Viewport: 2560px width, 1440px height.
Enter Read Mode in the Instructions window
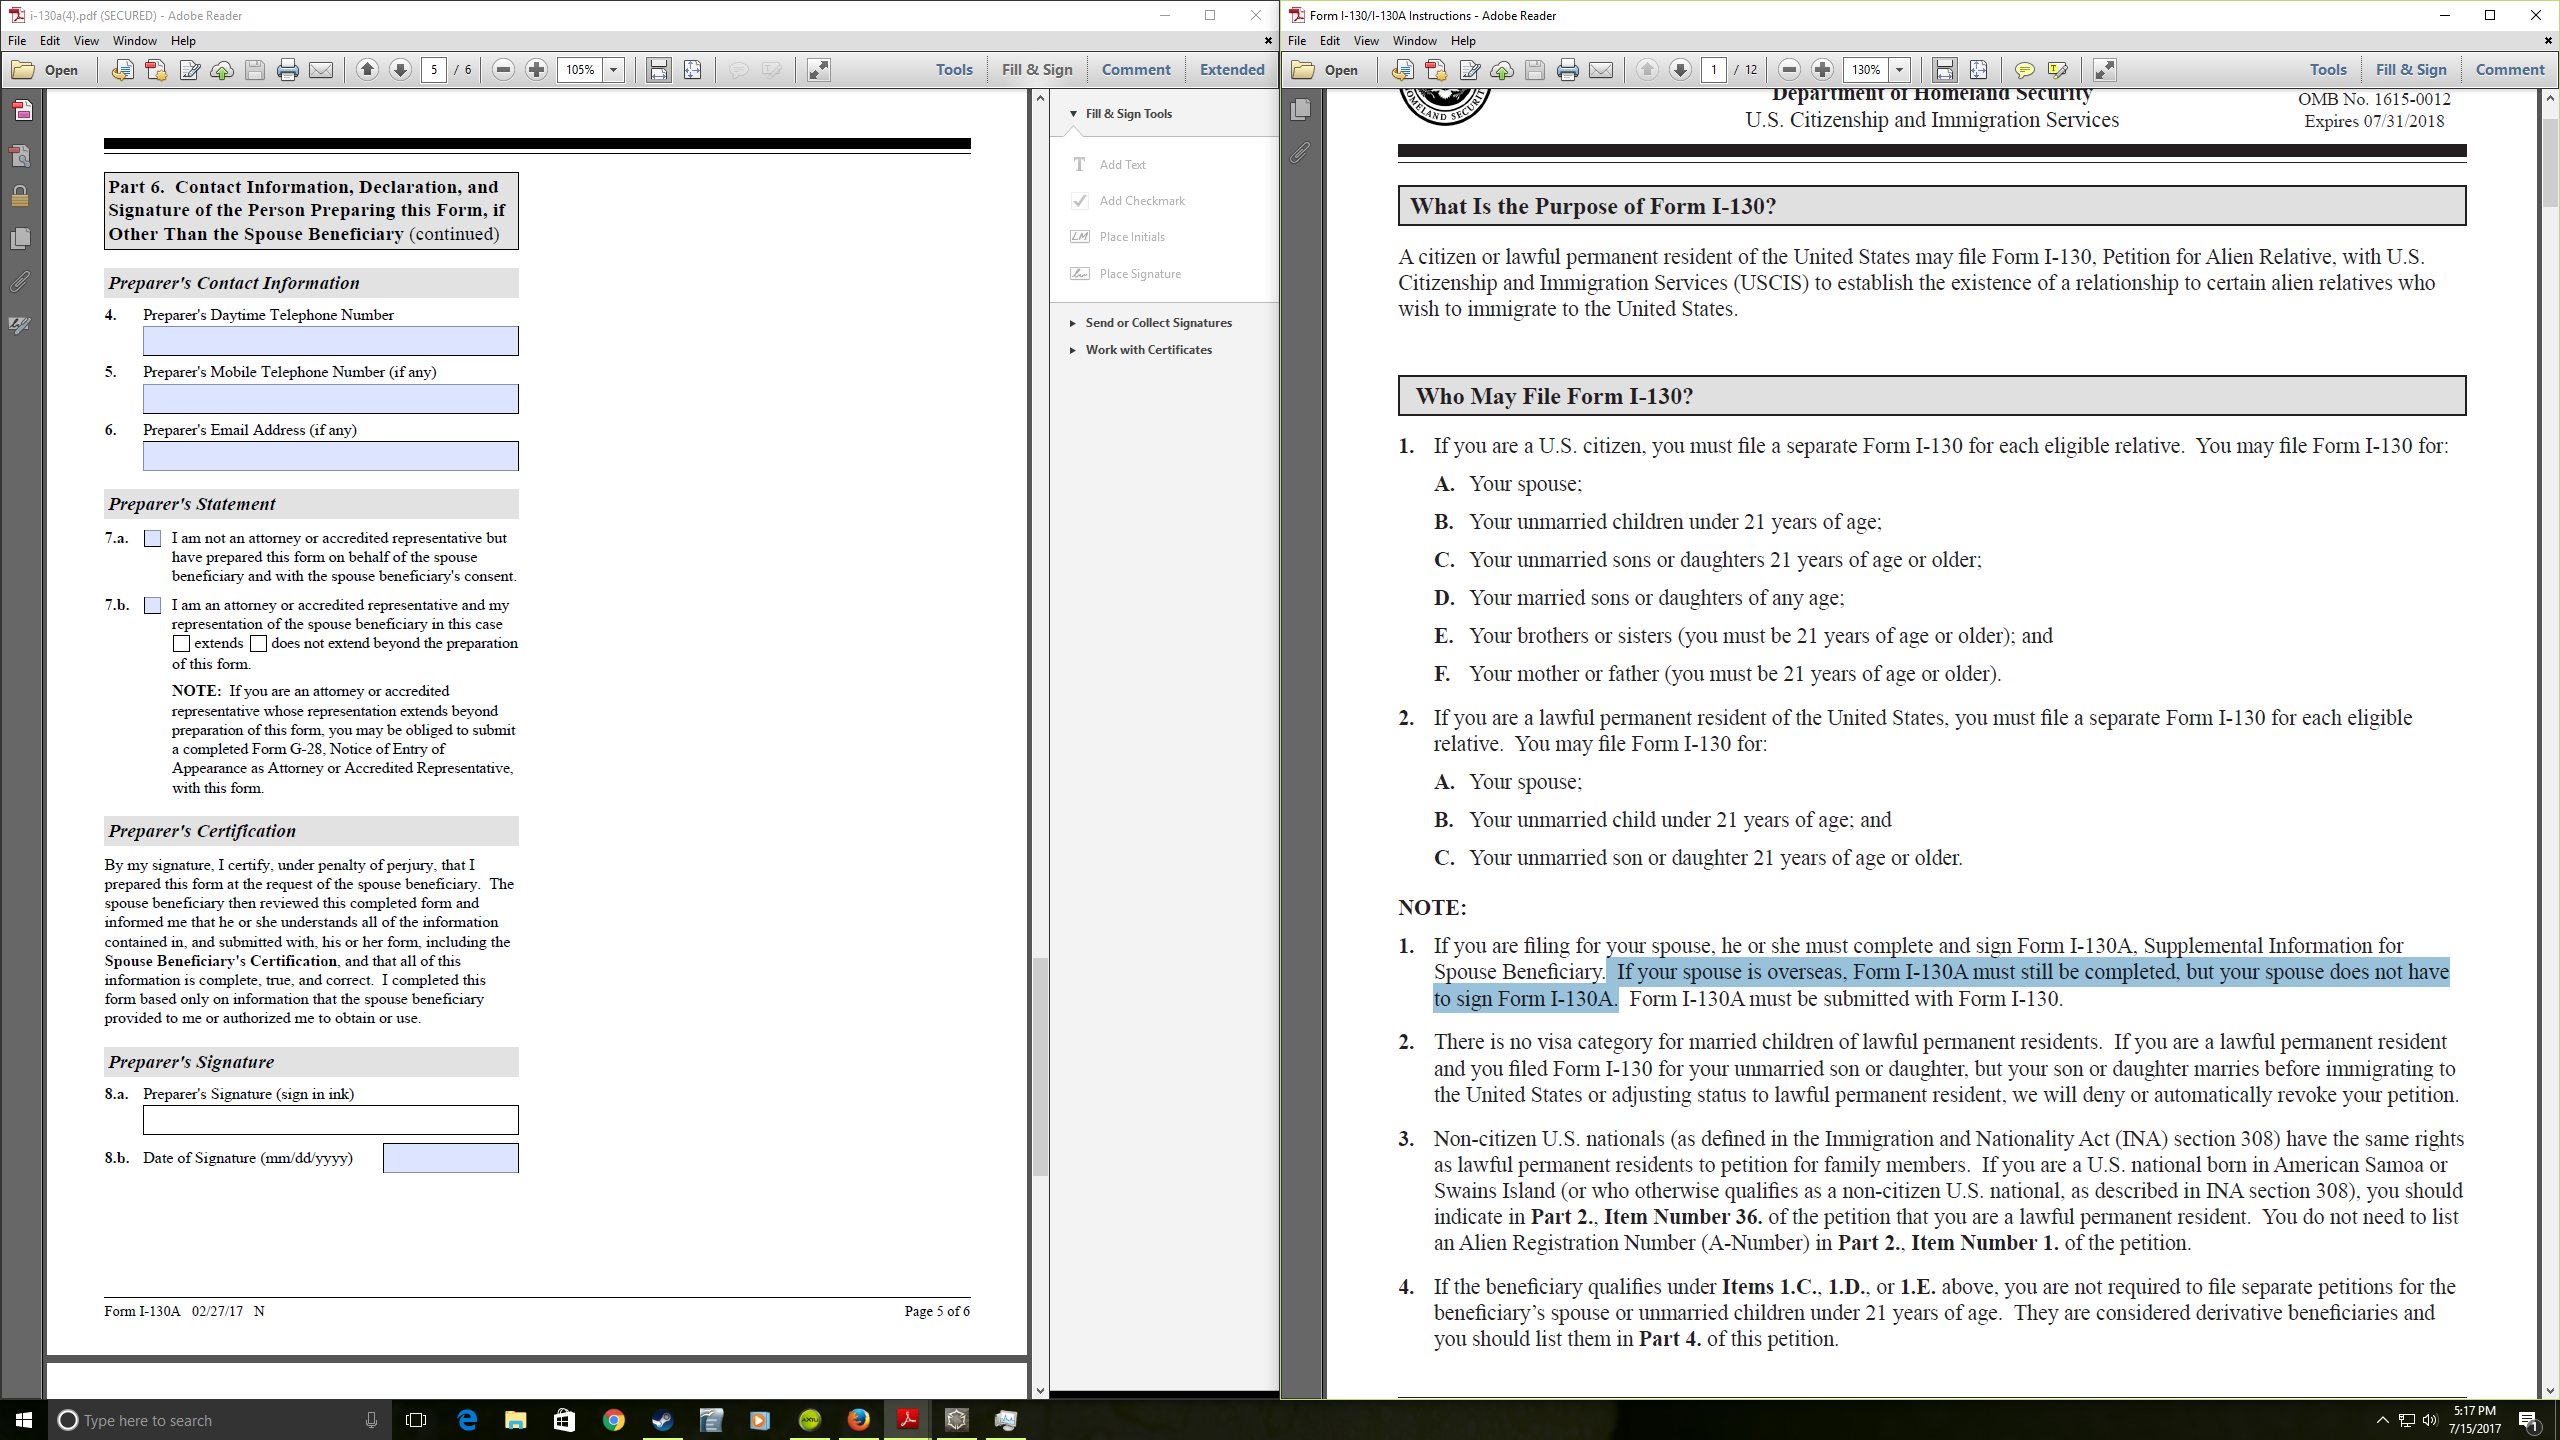(2105, 70)
